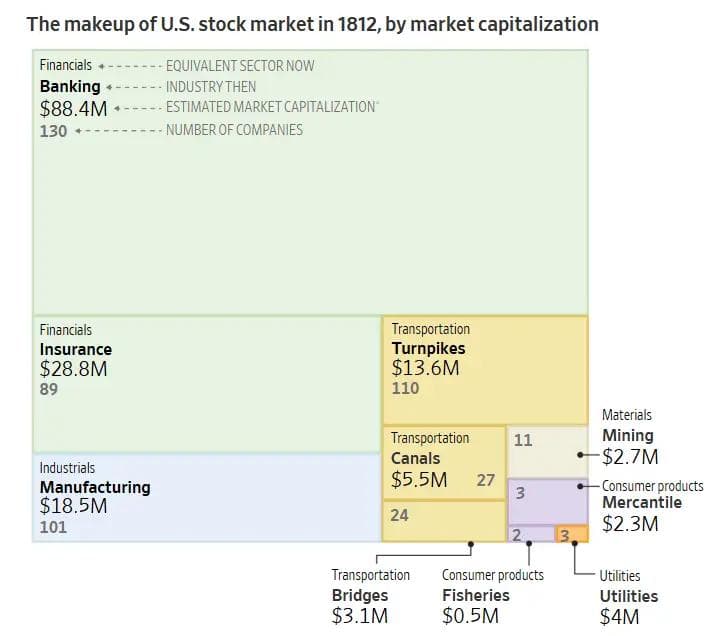Viewport: 710px width, 636px height.
Task: Click the "EQUIVALENT SECTOR NOW" legend text
Action: click(x=240, y=66)
